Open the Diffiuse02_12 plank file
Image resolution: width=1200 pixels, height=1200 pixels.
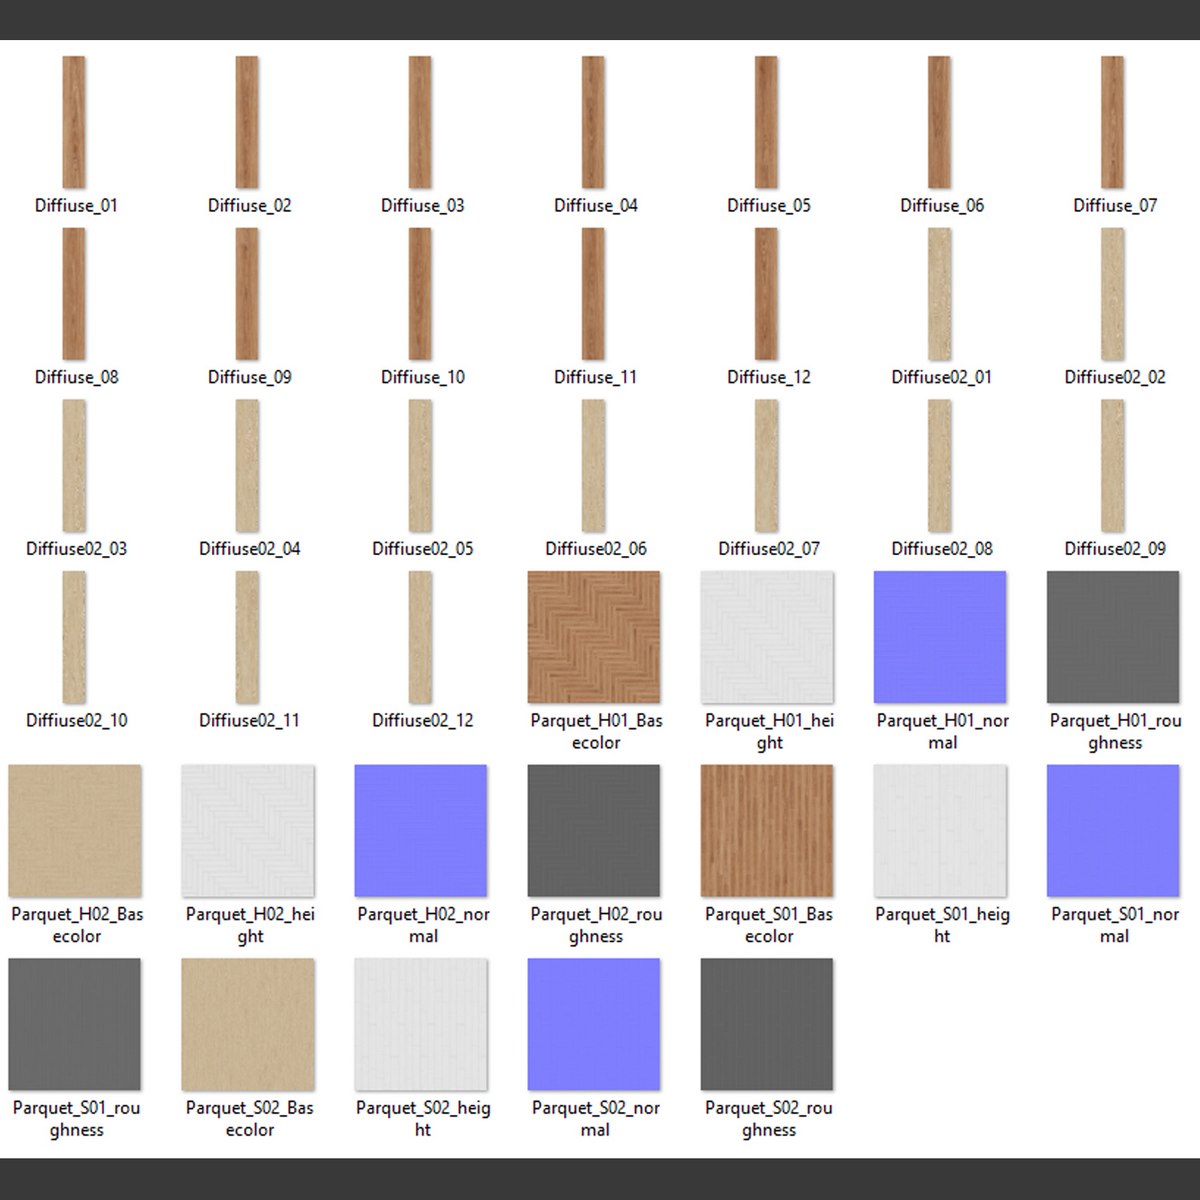[x=421, y=638]
